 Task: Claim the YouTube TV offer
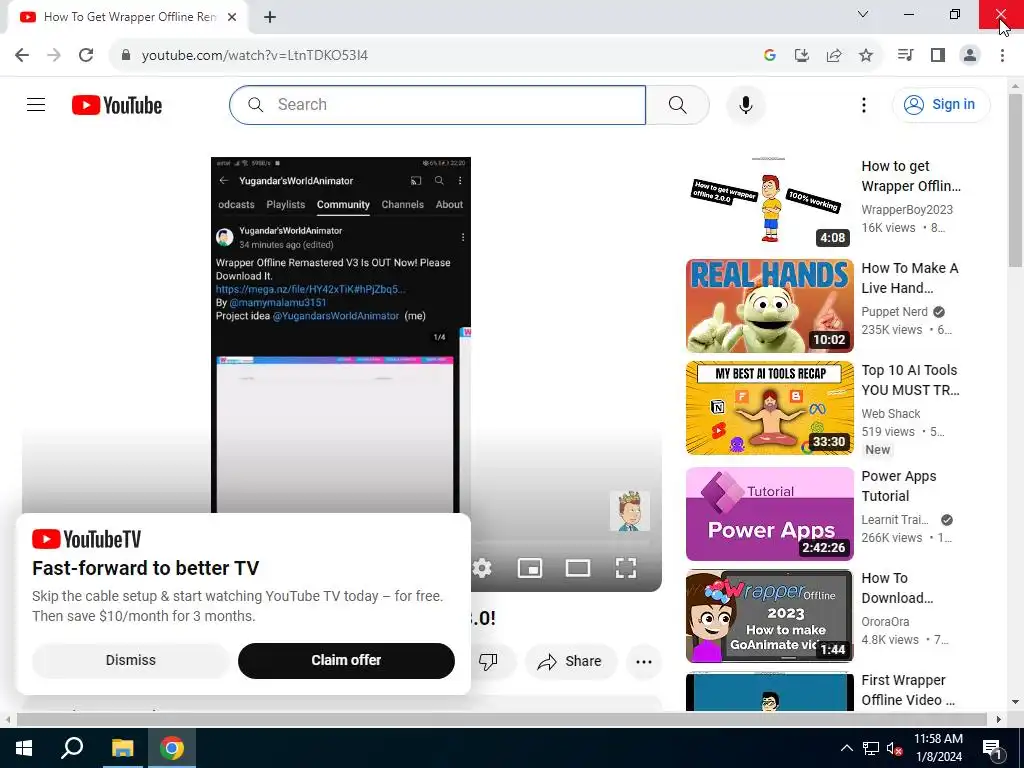click(x=346, y=660)
